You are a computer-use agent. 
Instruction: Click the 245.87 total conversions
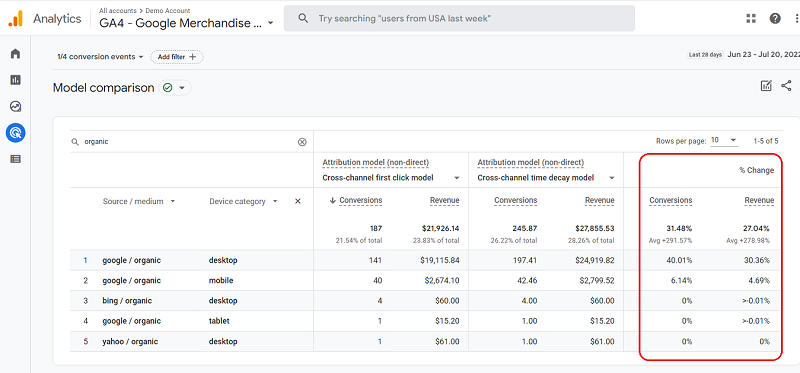click(525, 228)
